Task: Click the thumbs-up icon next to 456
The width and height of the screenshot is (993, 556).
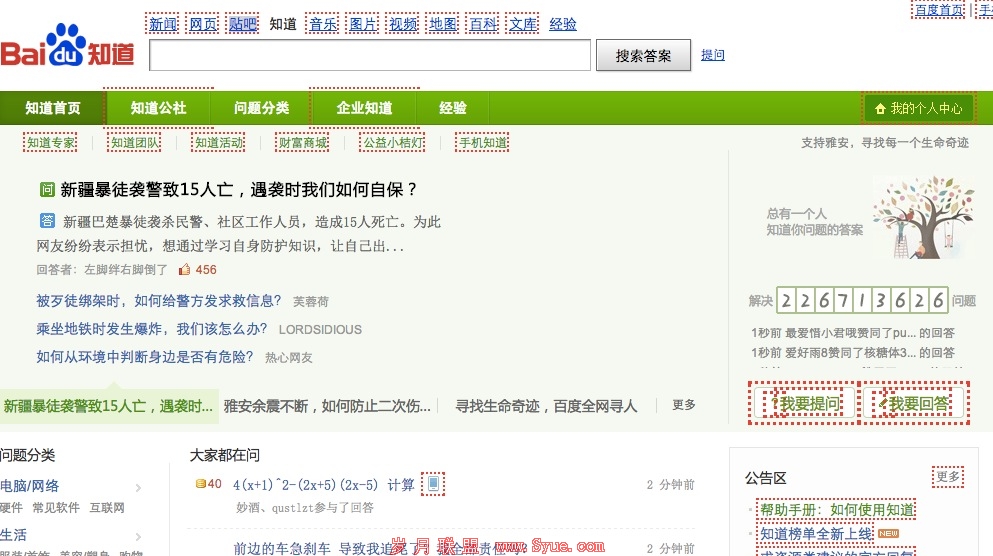Action: pyautogui.click(x=184, y=270)
